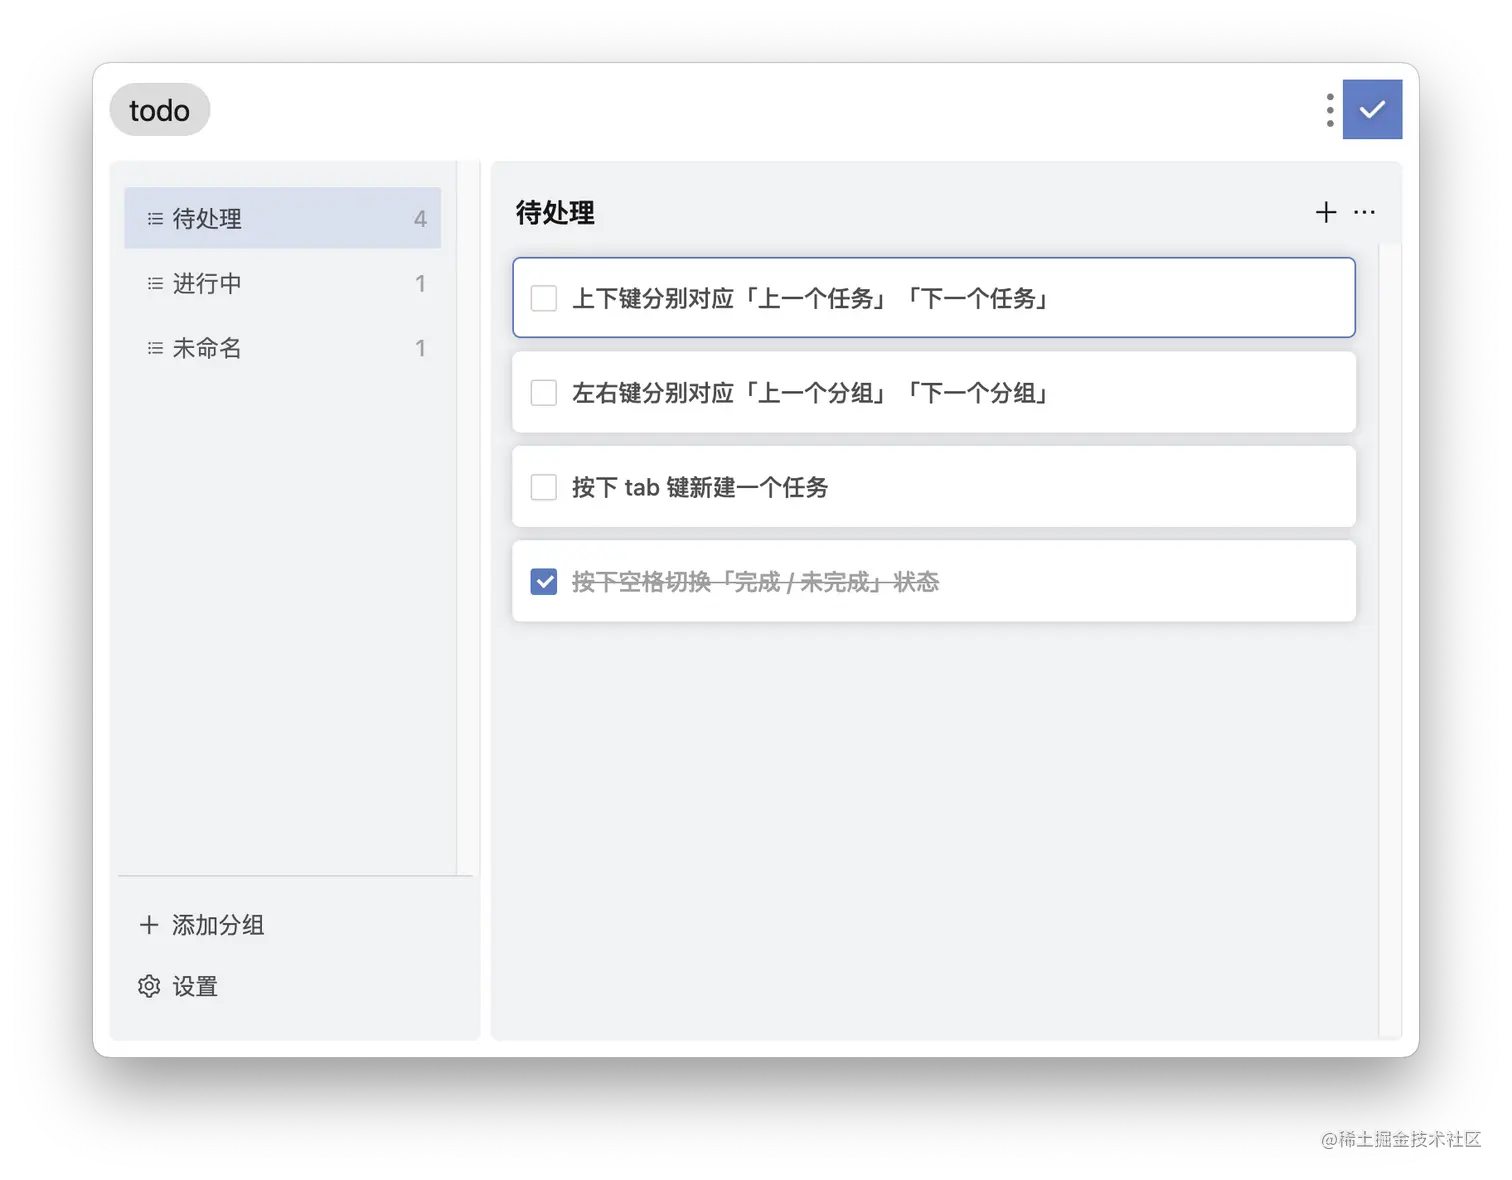Click the list icon beside 待处理 group
This screenshot has width=1512, height=1180.
[155, 218]
